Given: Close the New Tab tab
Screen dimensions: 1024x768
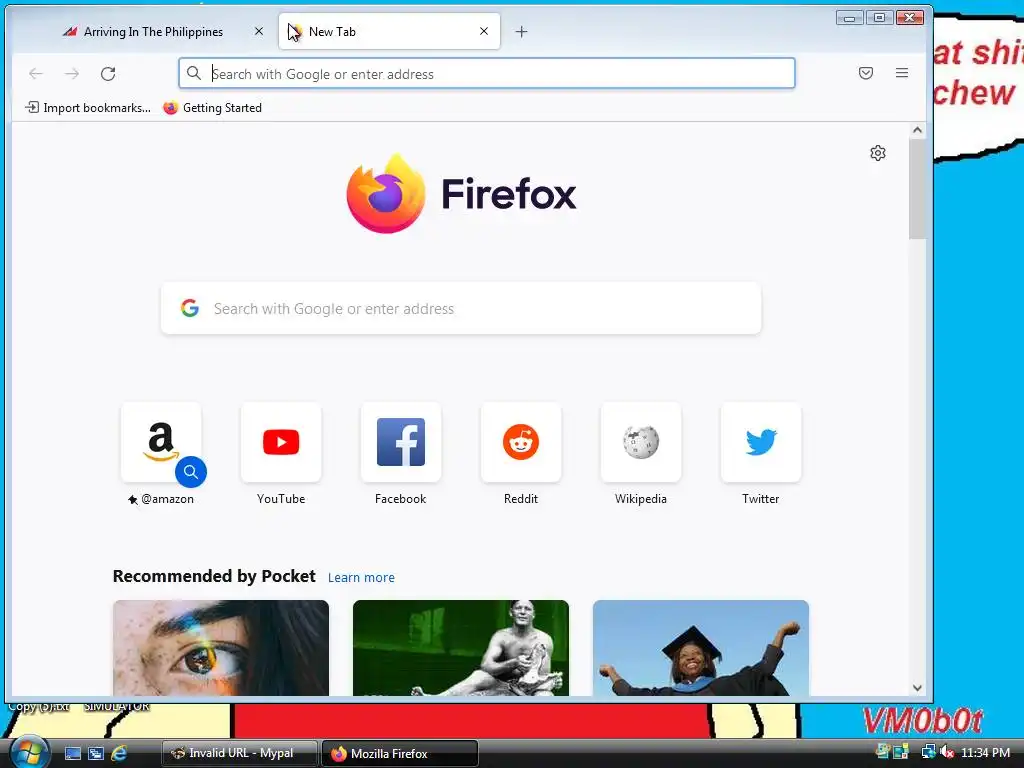Looking at the screenshot, I should (x=484, y=31).
